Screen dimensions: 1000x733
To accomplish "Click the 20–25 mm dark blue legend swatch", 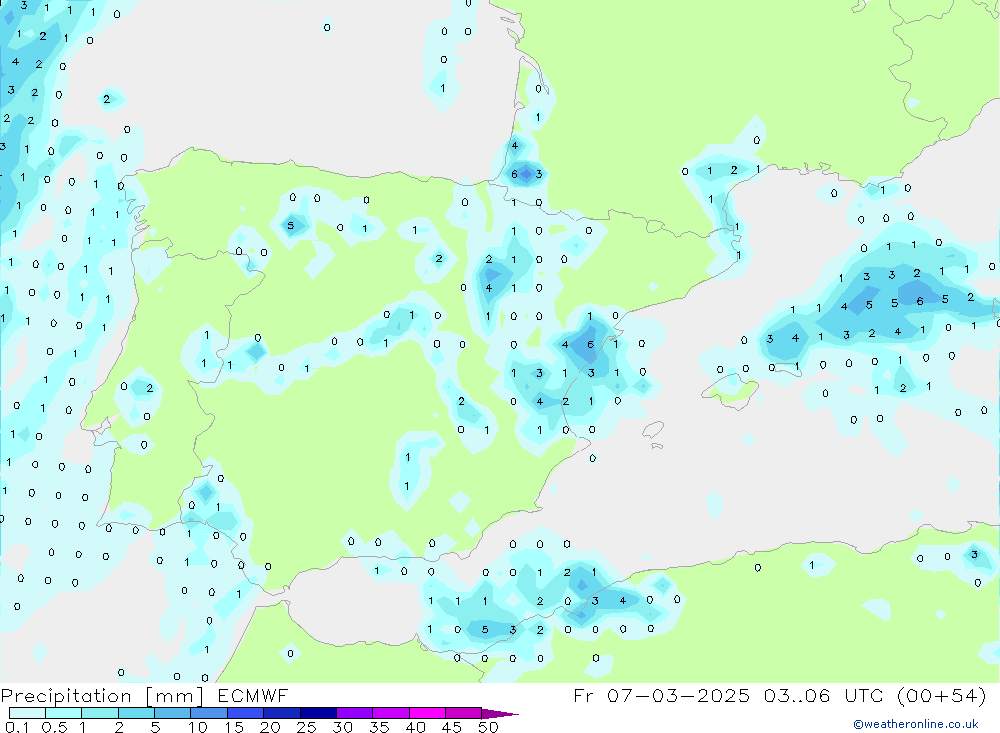I will (282, 713).
